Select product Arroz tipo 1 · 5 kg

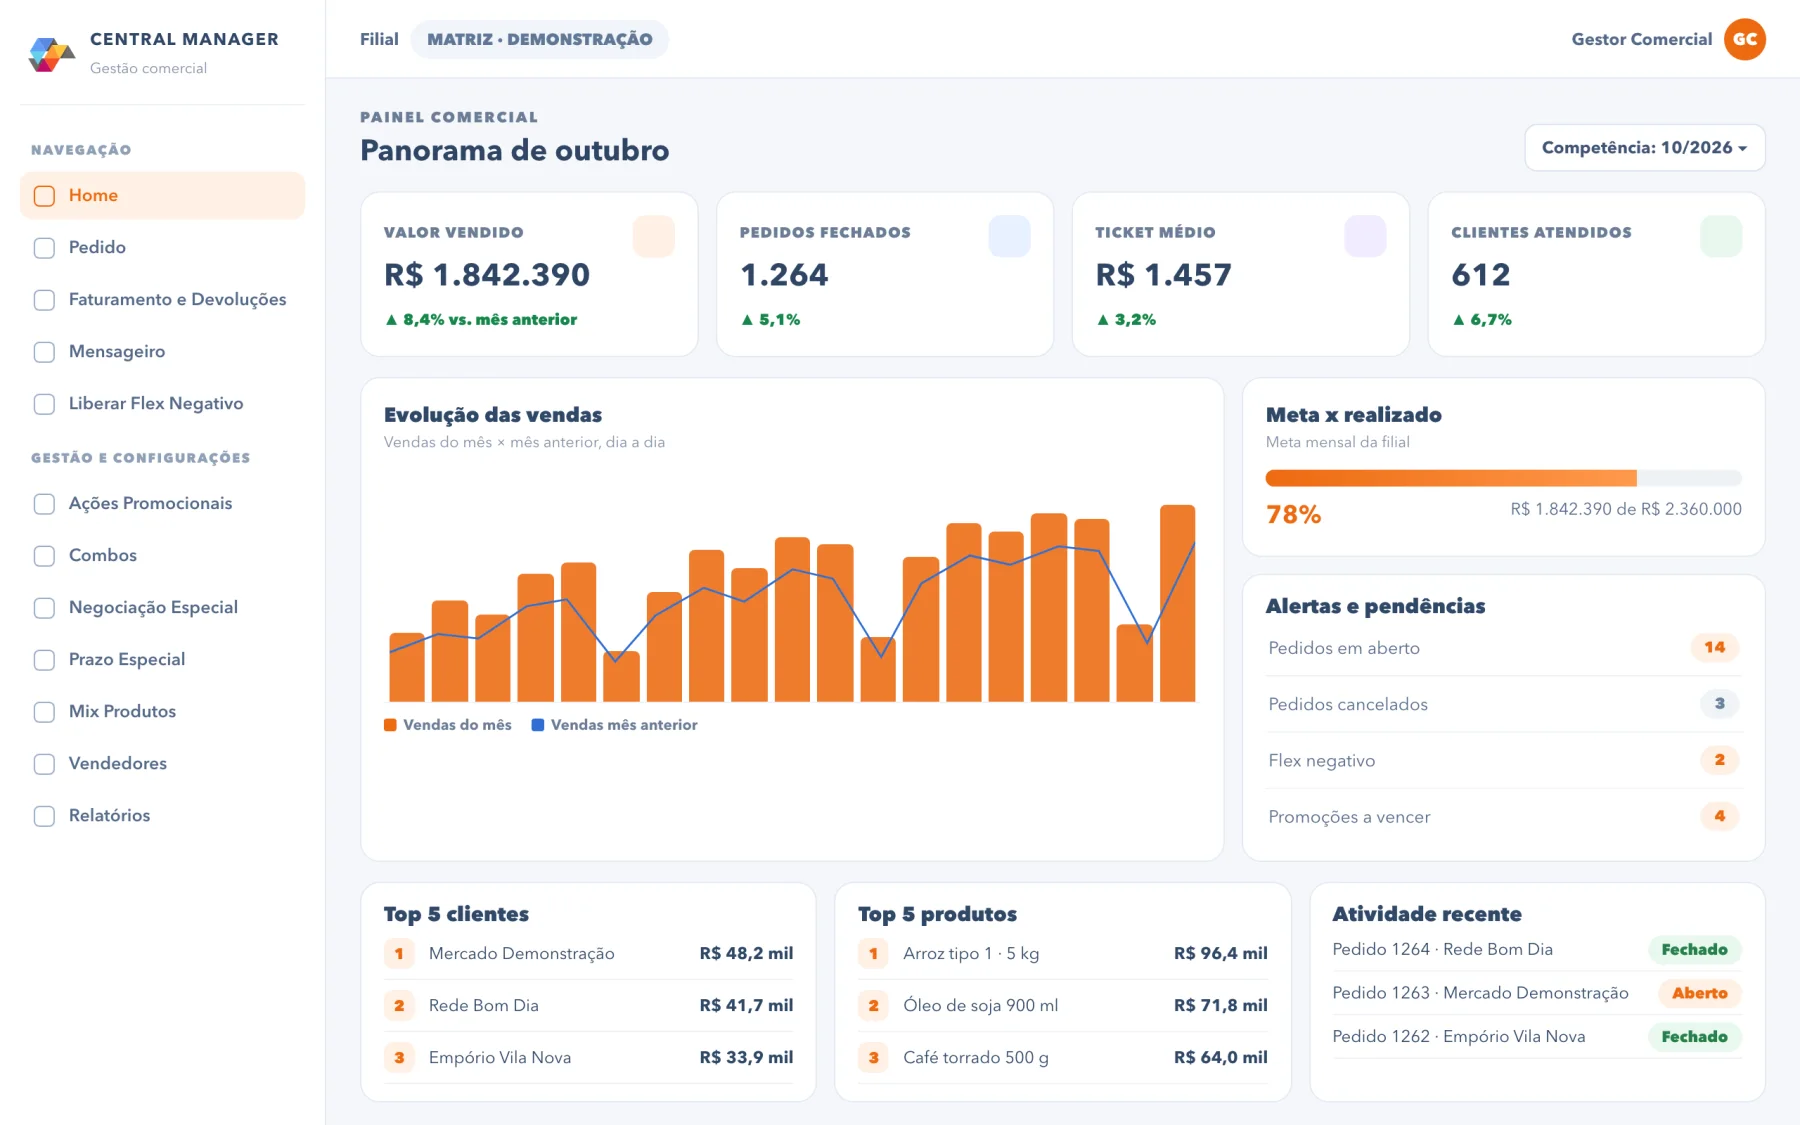point(1062,953)
